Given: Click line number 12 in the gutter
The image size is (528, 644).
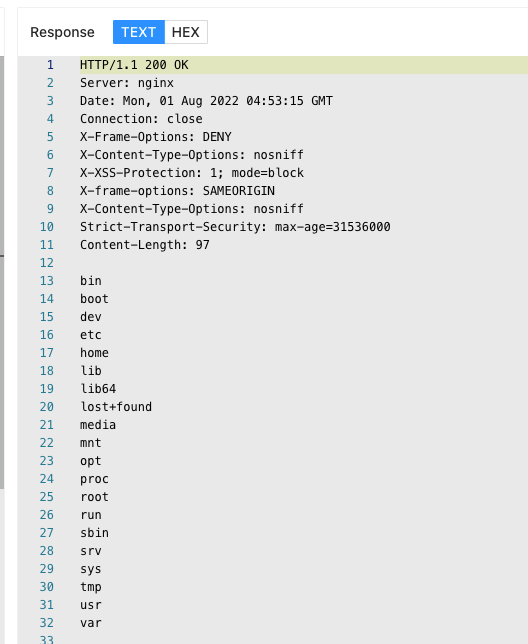Looking at the screenshot, I should pos(47,263).
